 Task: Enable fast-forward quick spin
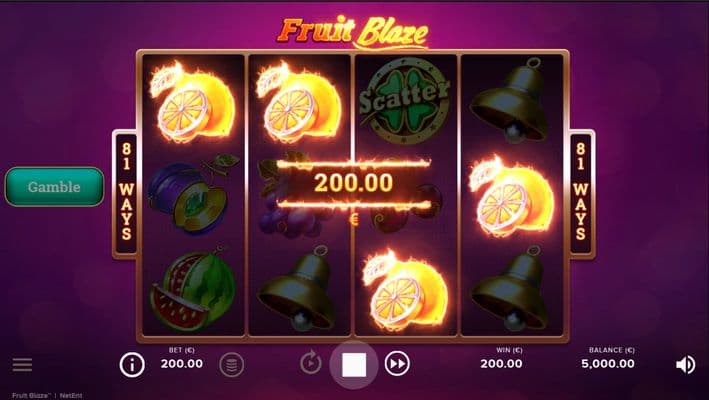397,363
